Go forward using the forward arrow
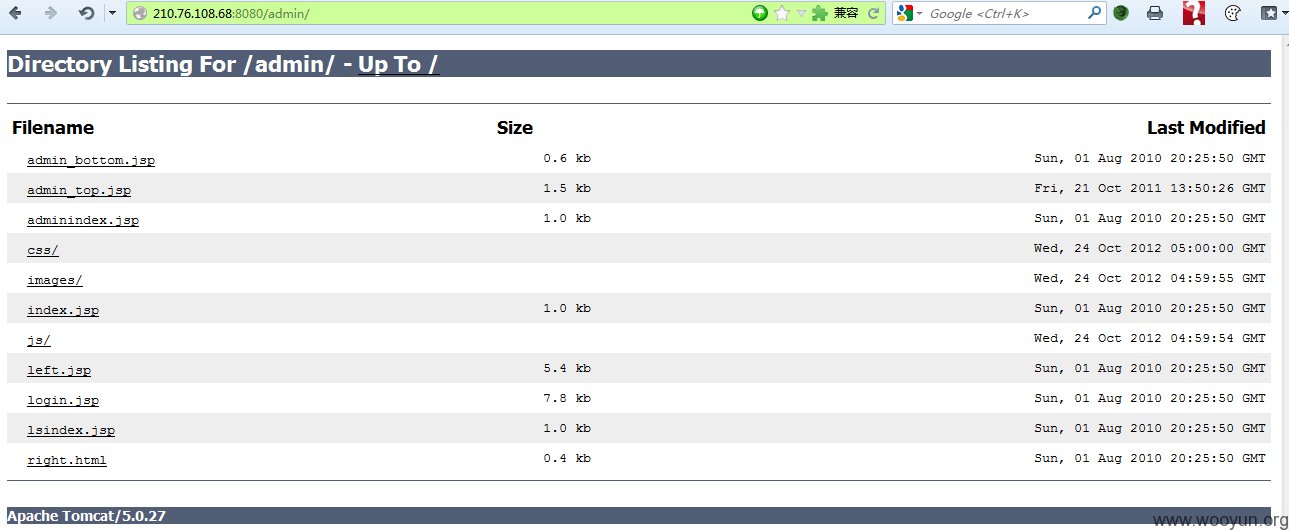 (x=50, y=13)
